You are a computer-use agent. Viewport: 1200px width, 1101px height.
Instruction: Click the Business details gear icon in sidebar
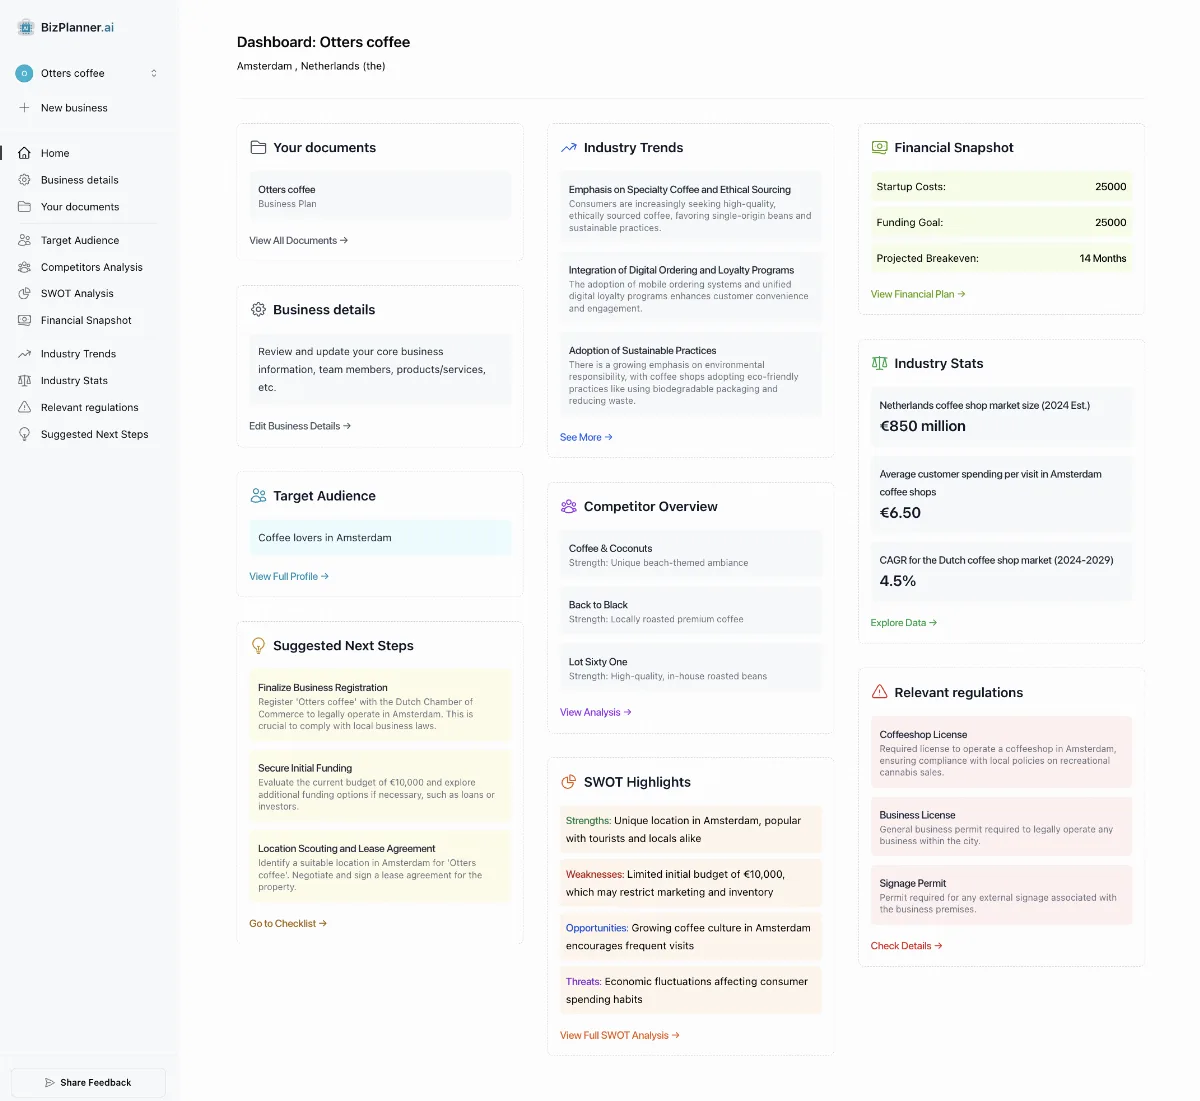click(x=24, y=180)
